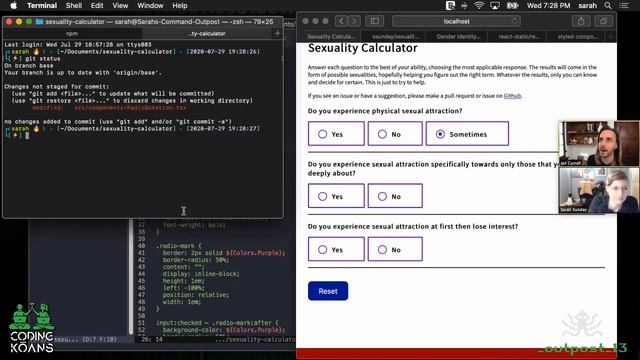The width and height of the screenshot is (640, 360).
Task: Open Spotlight search in menu bar
Action: coord(608,5)
